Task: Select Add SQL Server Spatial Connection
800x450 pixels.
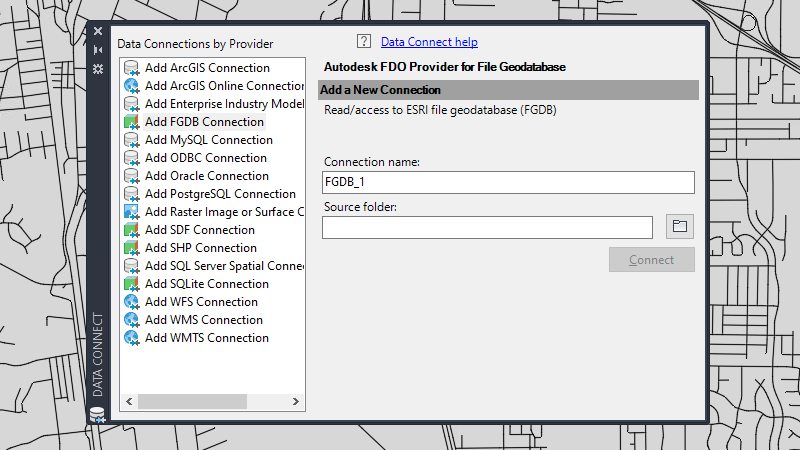Action: pos(224,266)
